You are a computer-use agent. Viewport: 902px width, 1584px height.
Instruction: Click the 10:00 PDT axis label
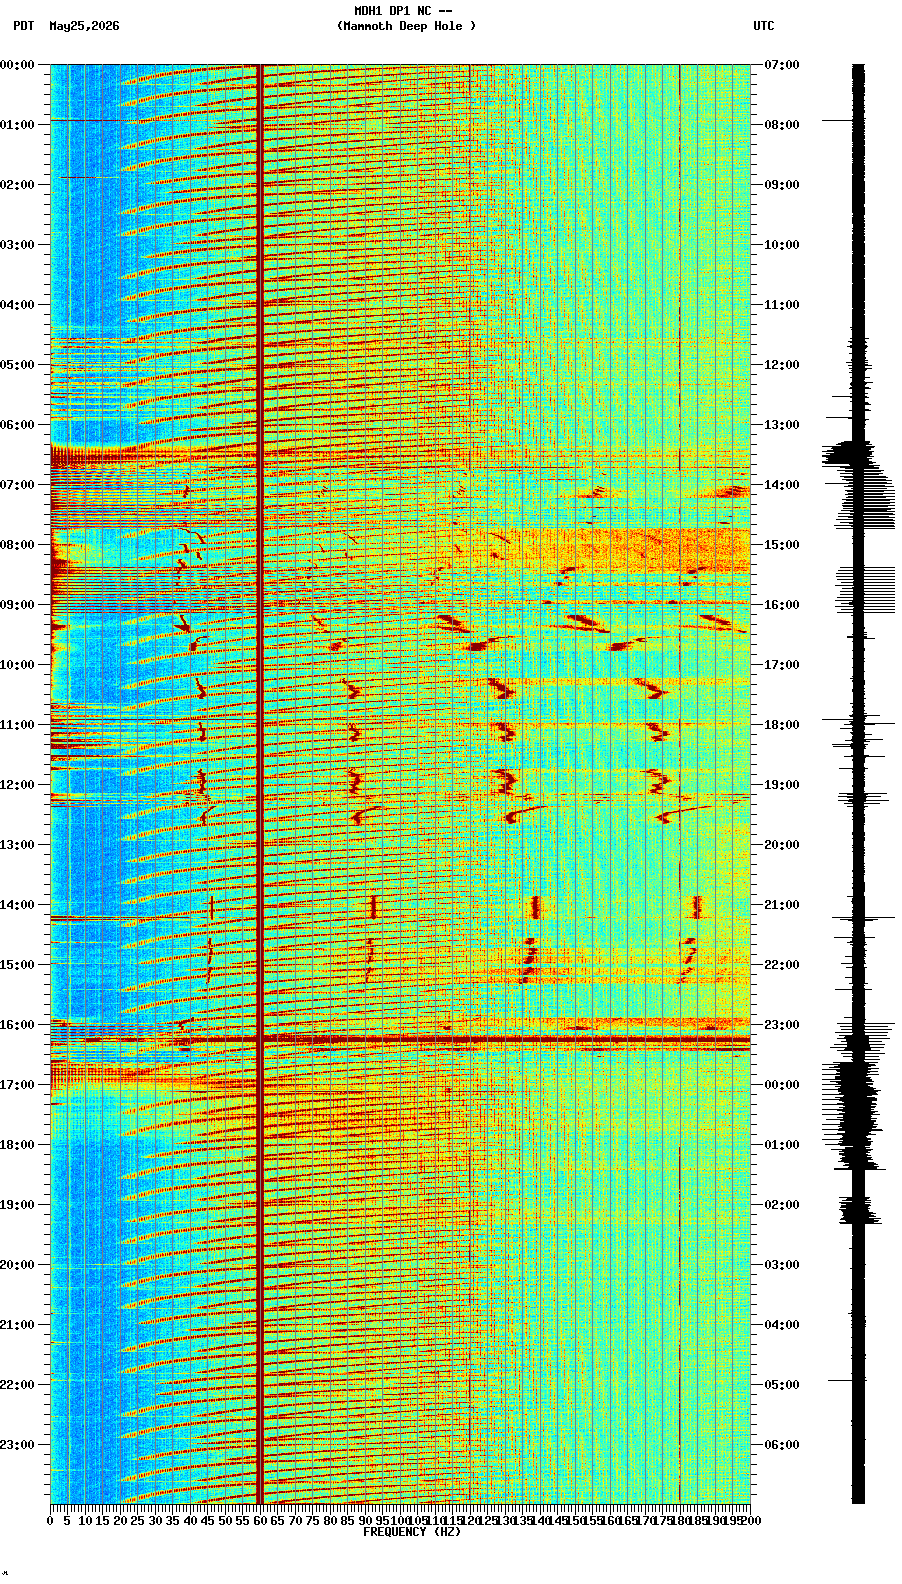point(18,665)
